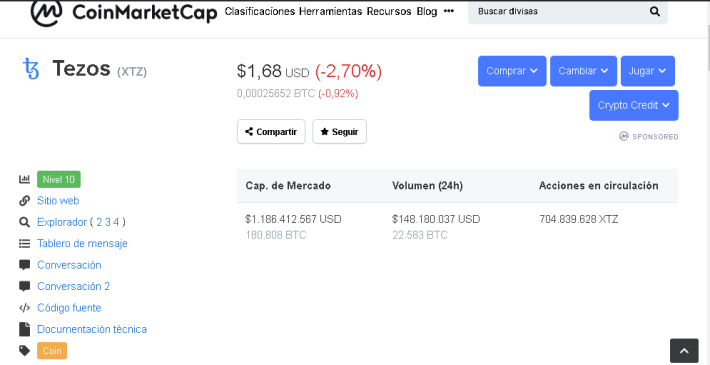Click the scroll-to-top arrow button

684,351
